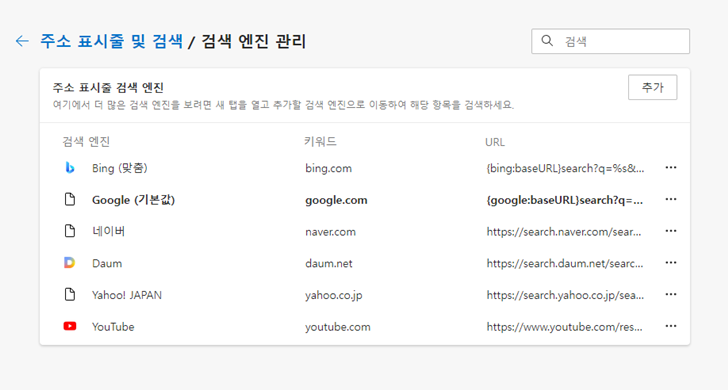Click the bing.com keyword
The width and height of the screenshot is (728, 390).
click(328, 169)
